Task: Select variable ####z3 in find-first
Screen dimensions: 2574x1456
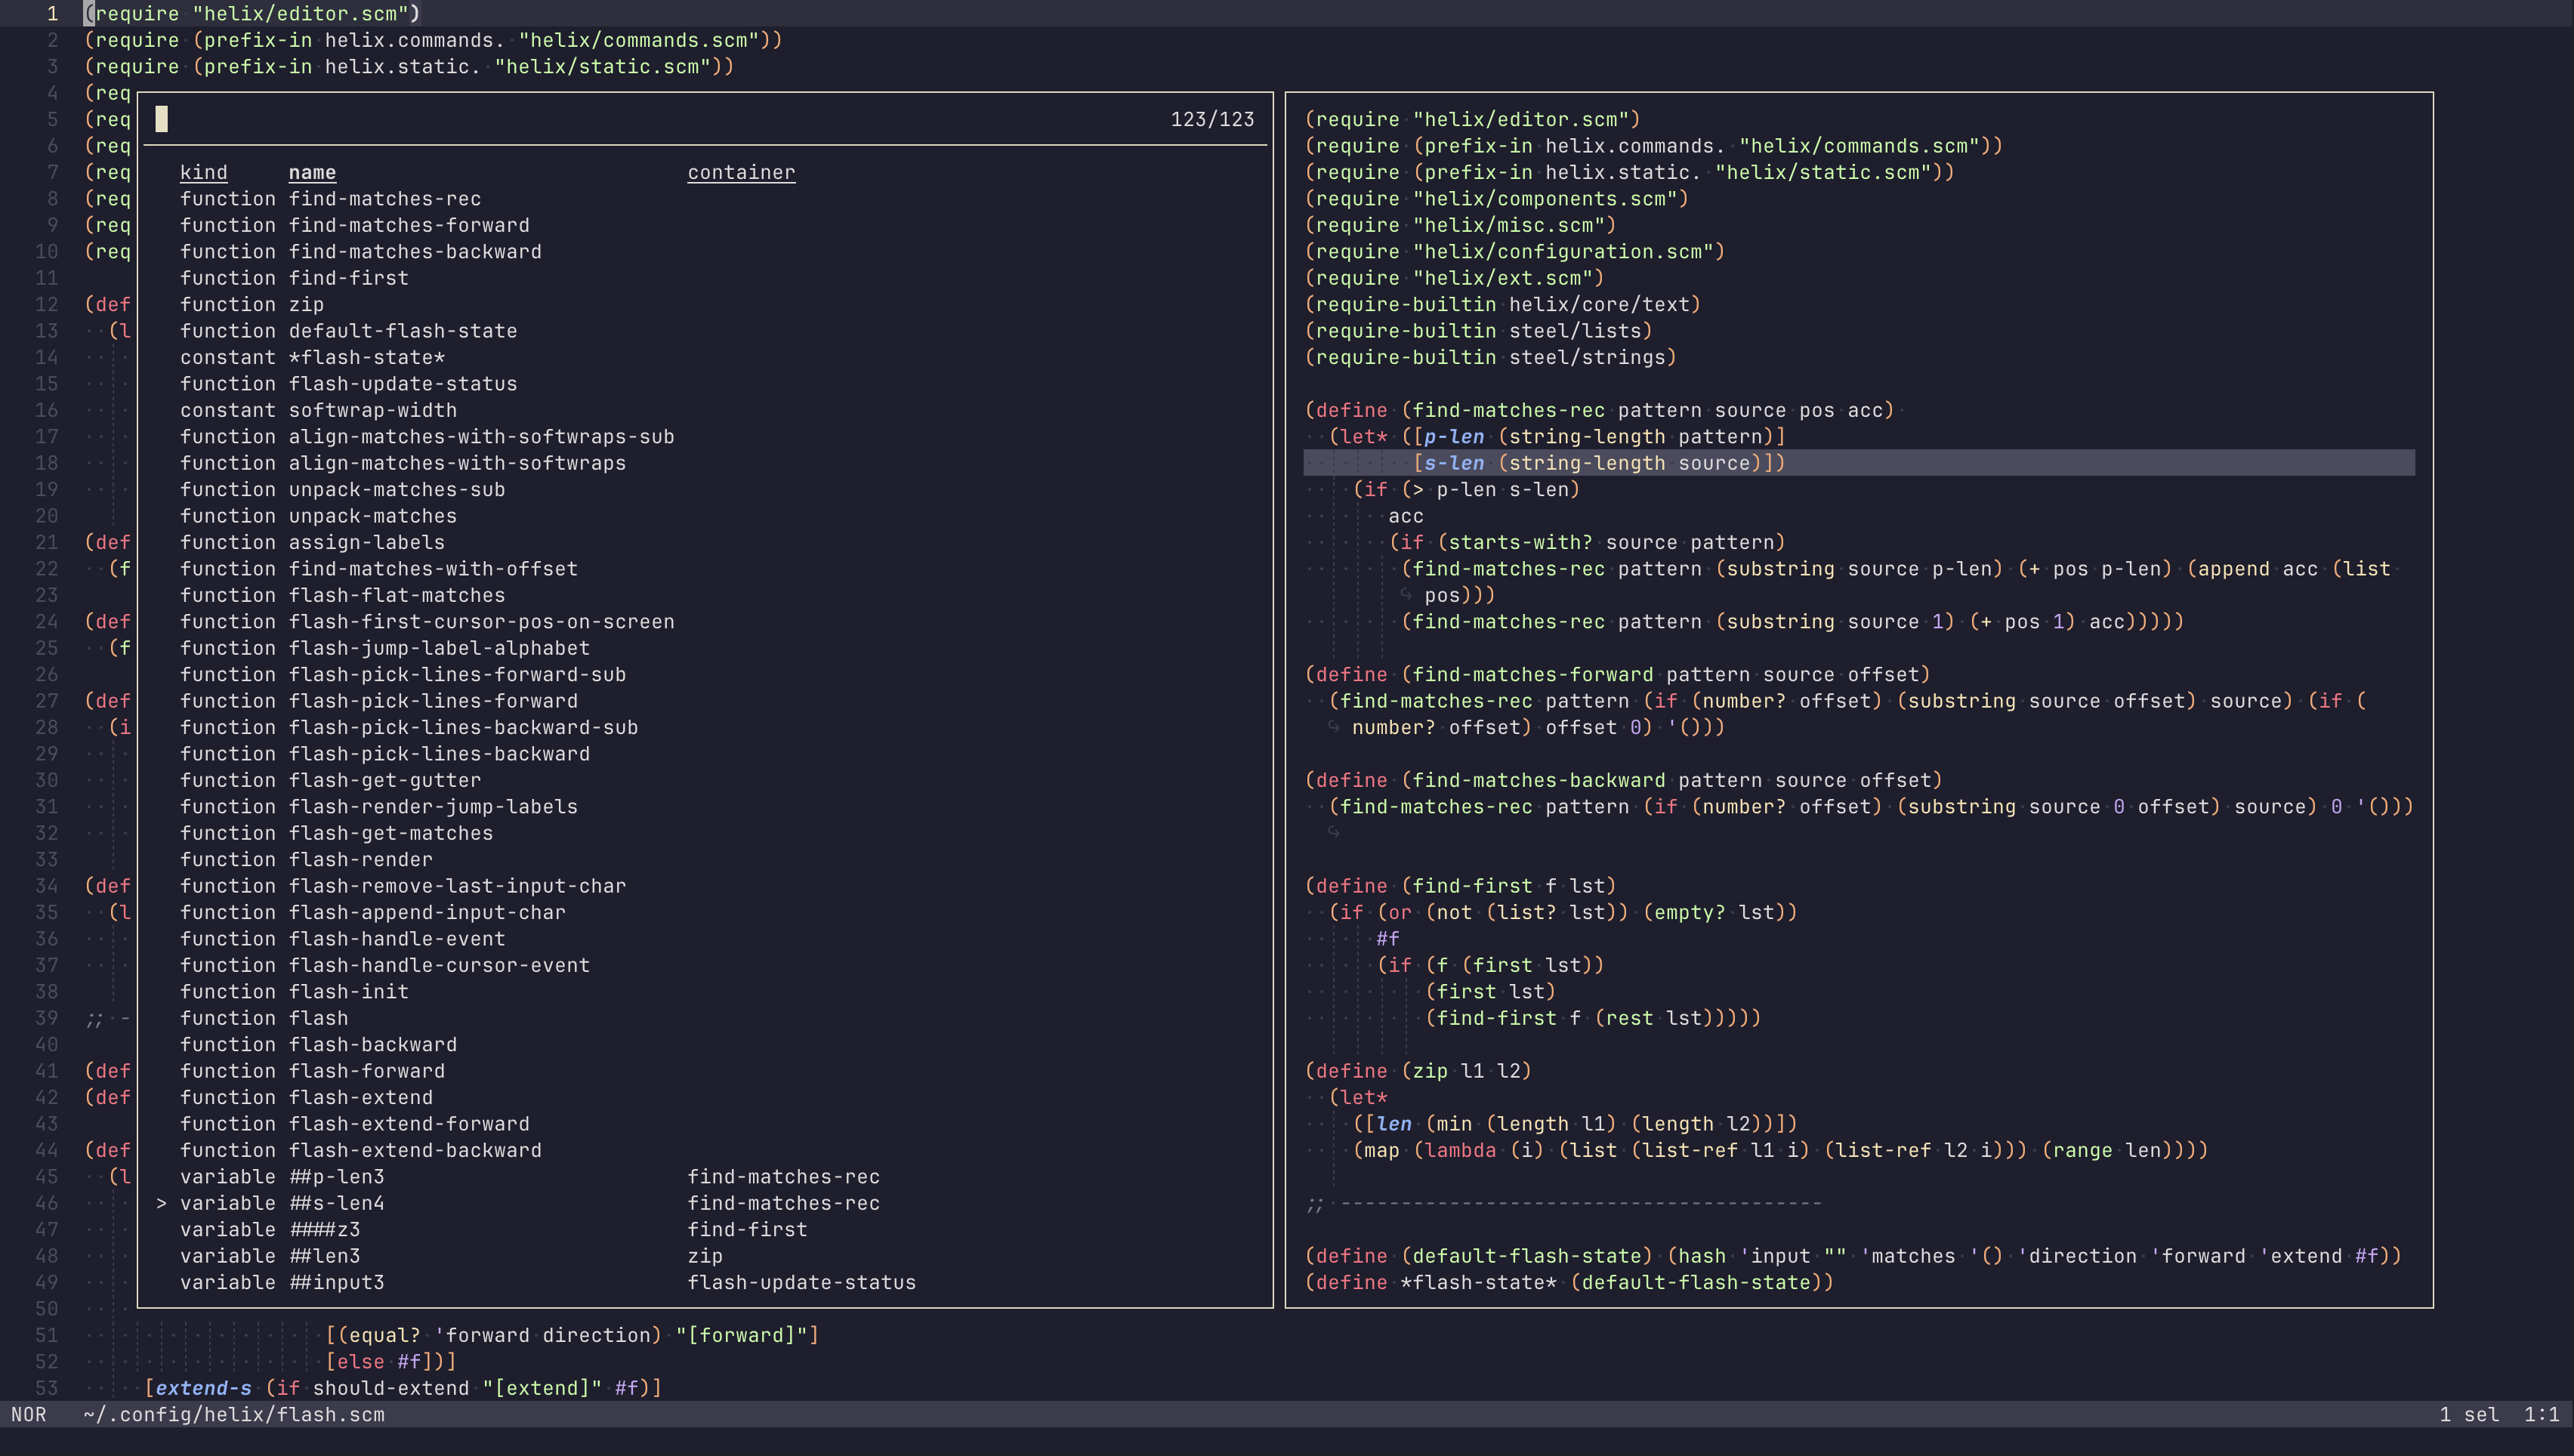Action: (x=324, y=1229)
